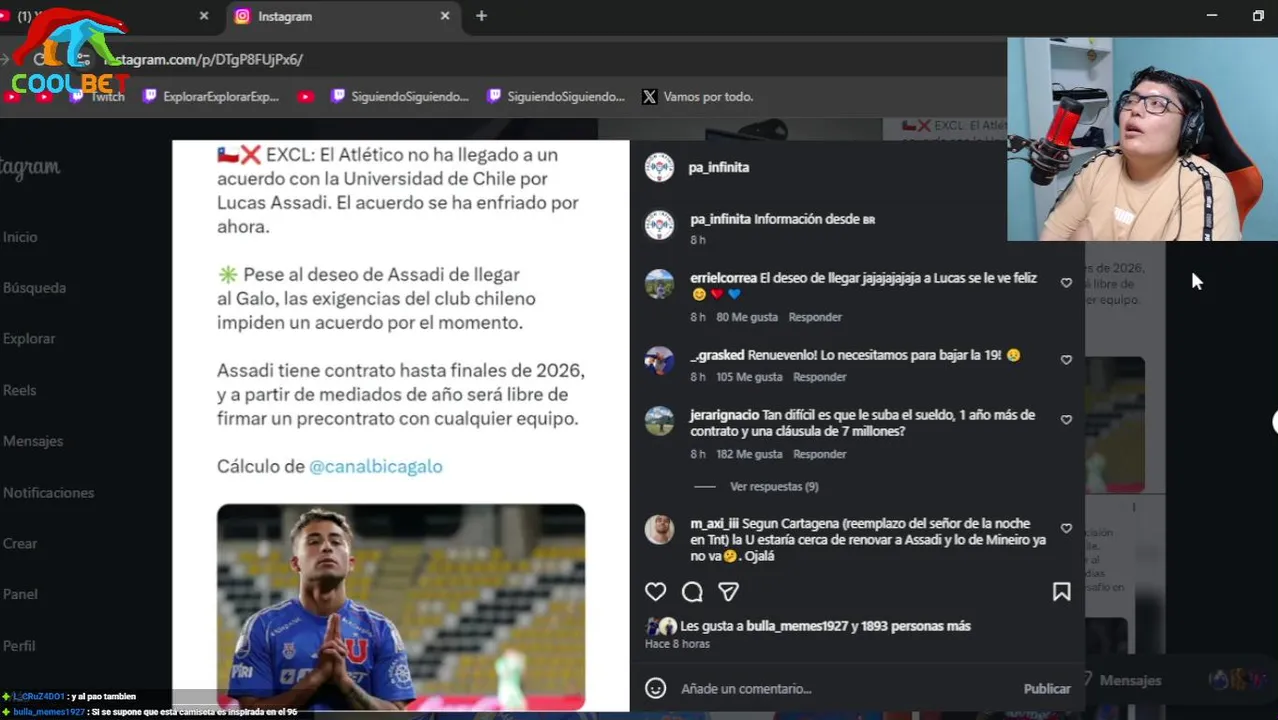Open pa_infinita profile avatar in post header
1278x720 pixels.
(x=659, y=167)
